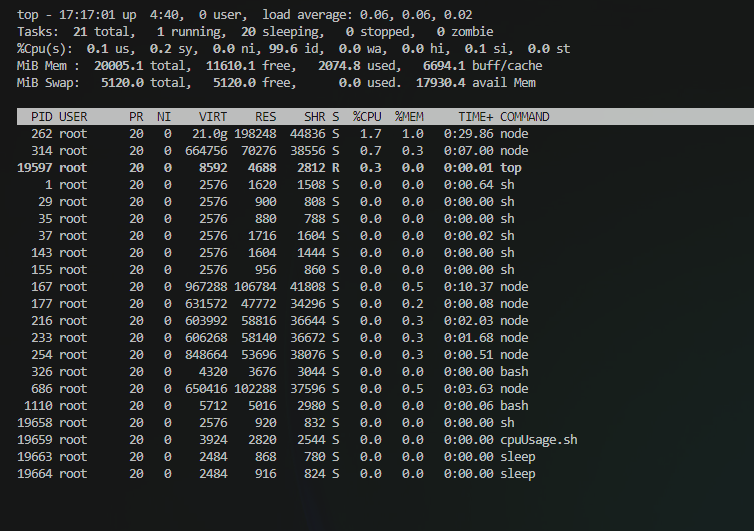Click '21 total' in Tasks line
The height and width of the screenshot is (531, 754).
tap(101, 32)
